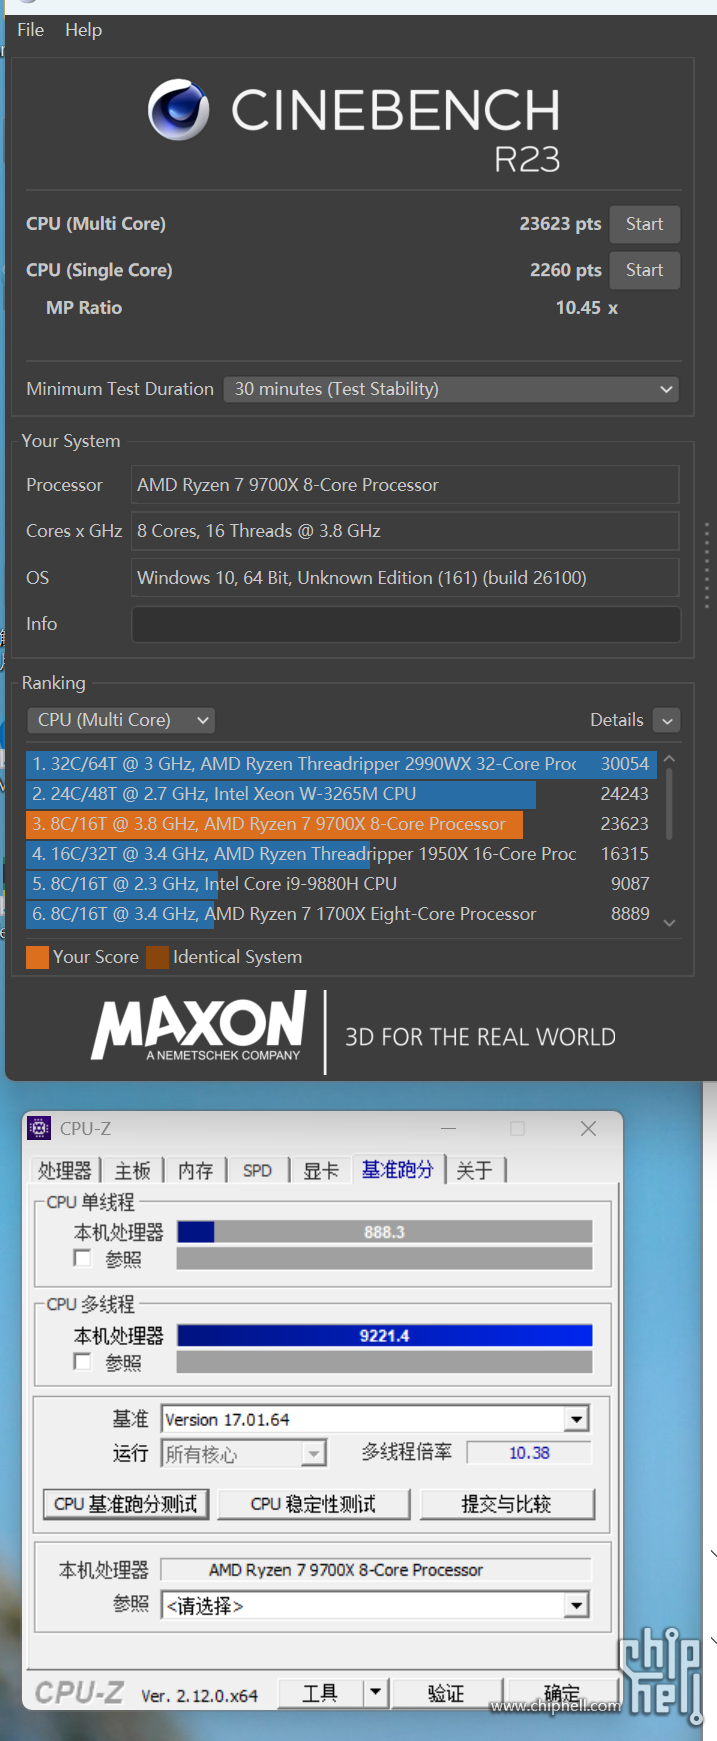Enable the multi-thread 参照 checkbox
Viewport: 717px width, 1741px height.
83,1361
